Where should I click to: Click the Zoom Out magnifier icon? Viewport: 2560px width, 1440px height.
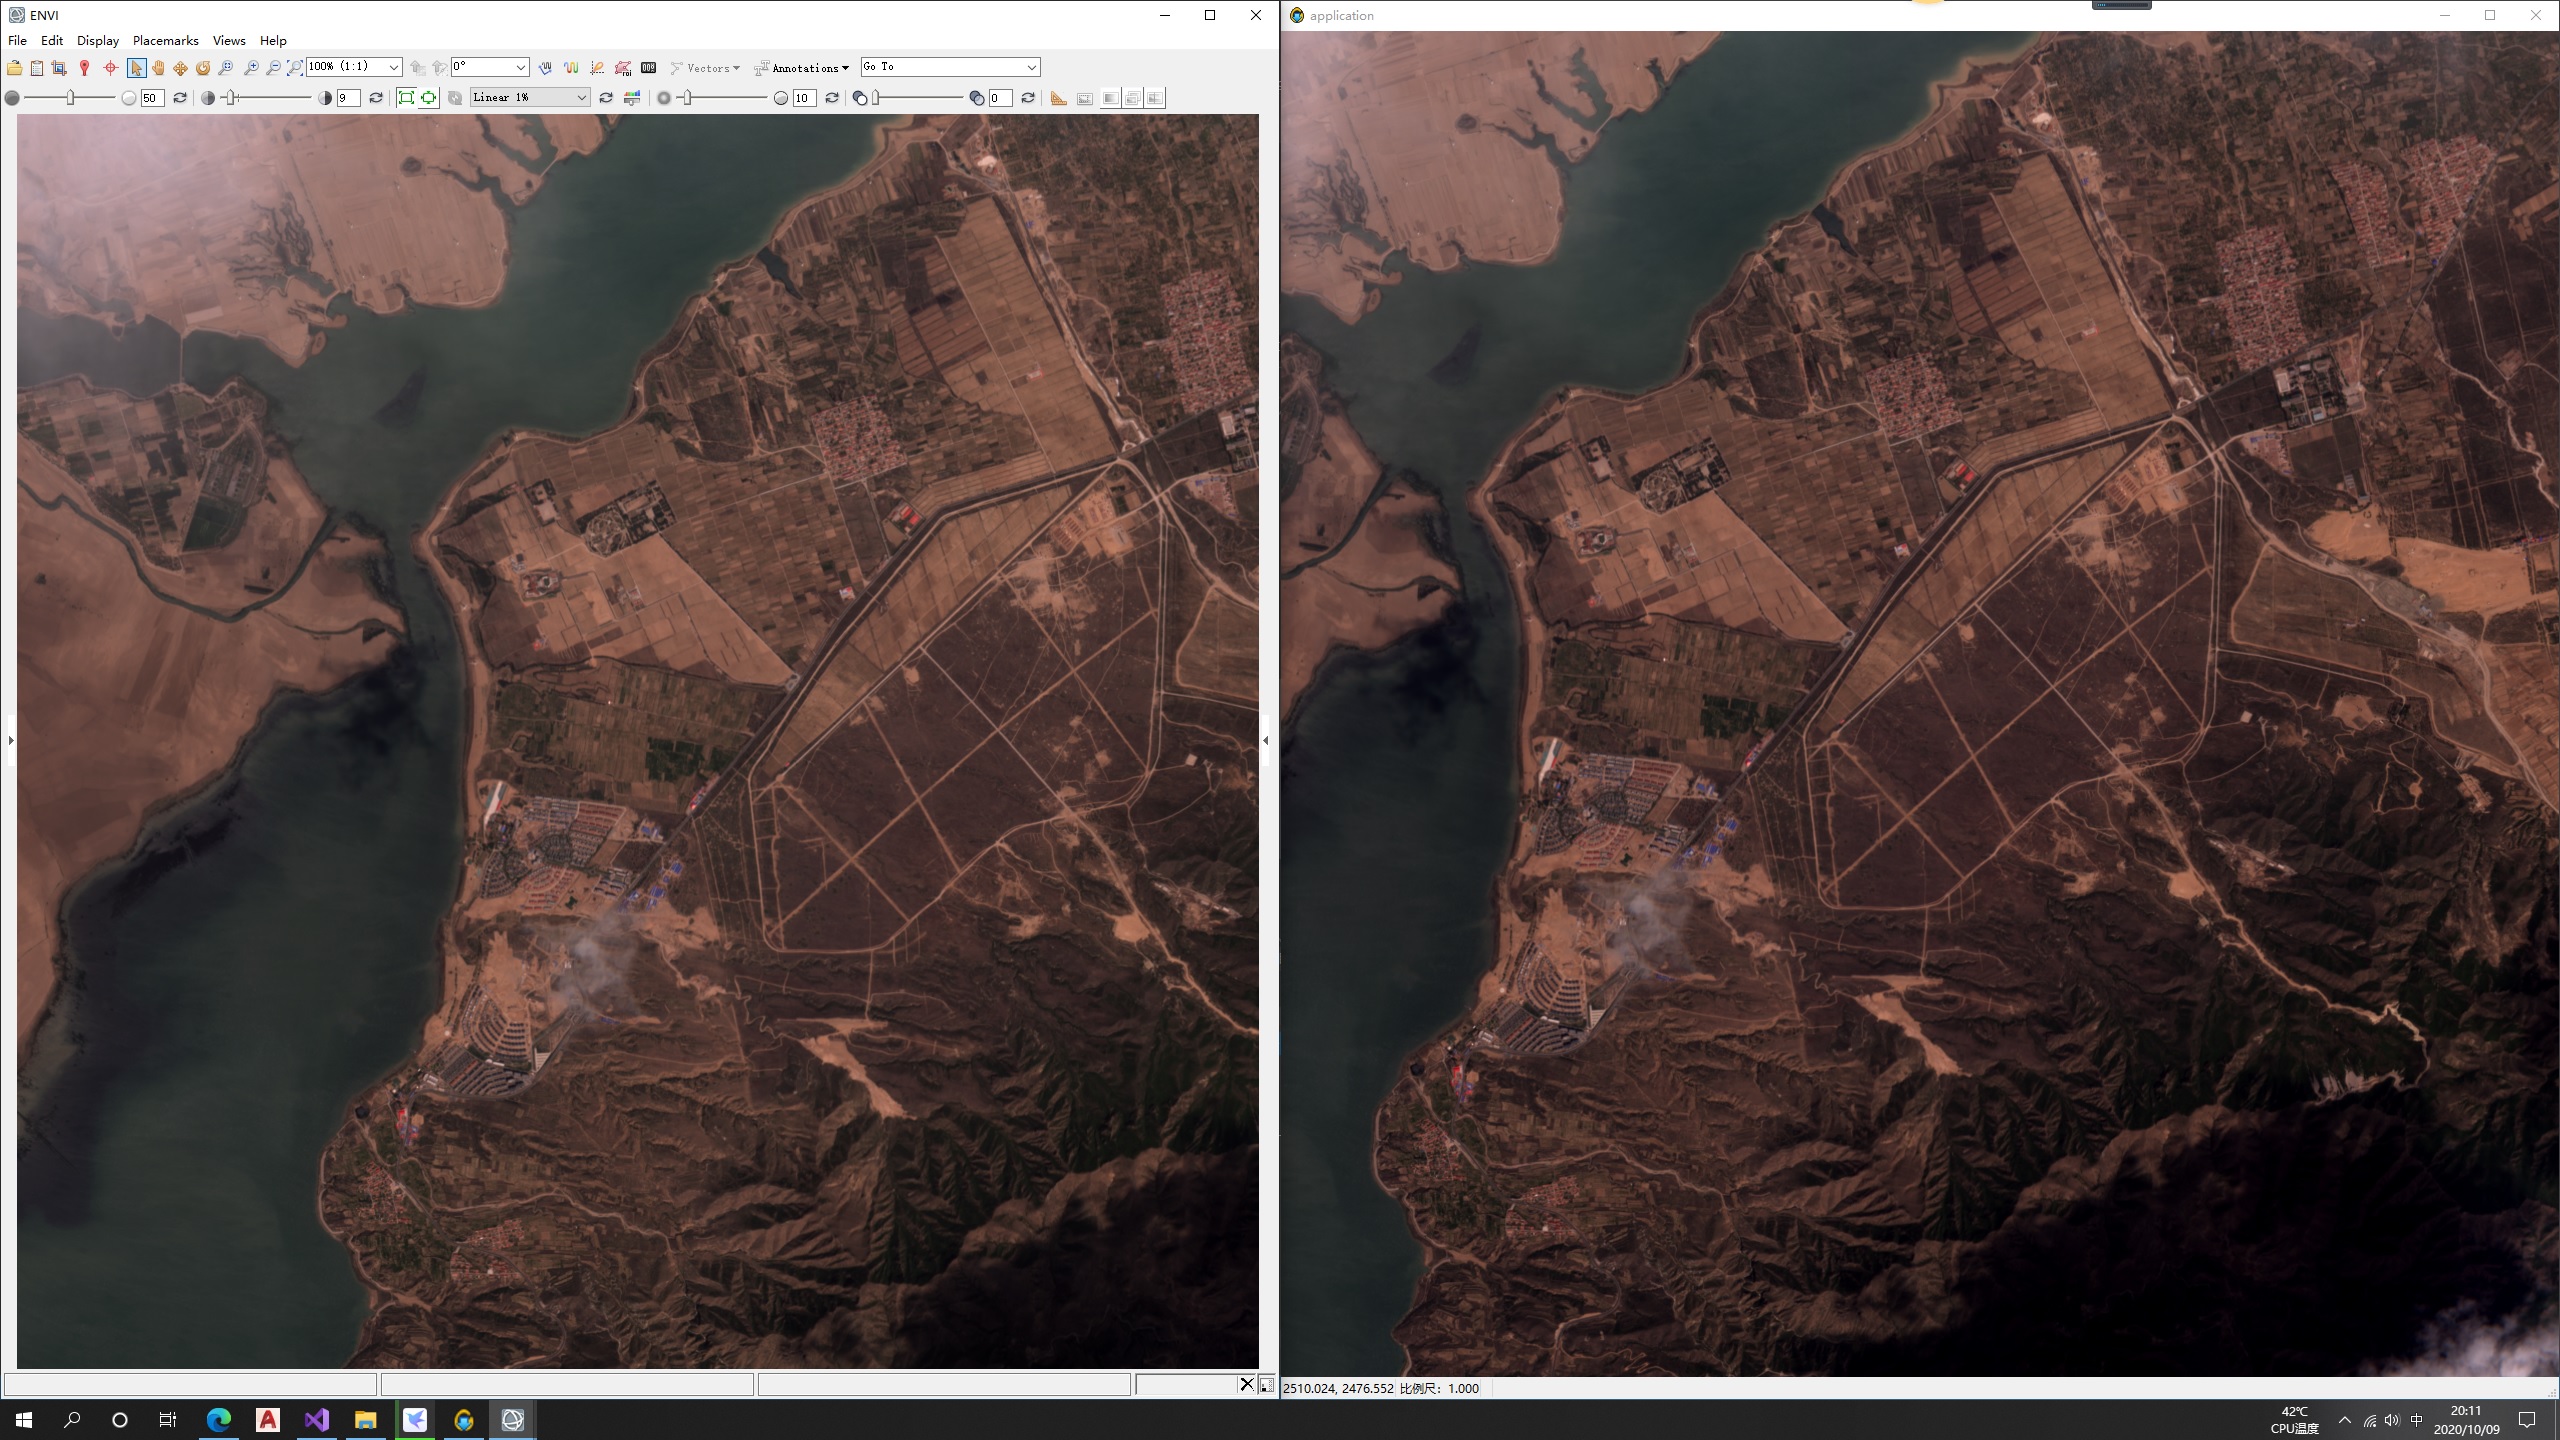pyautogui.click(x=273, y=68)
